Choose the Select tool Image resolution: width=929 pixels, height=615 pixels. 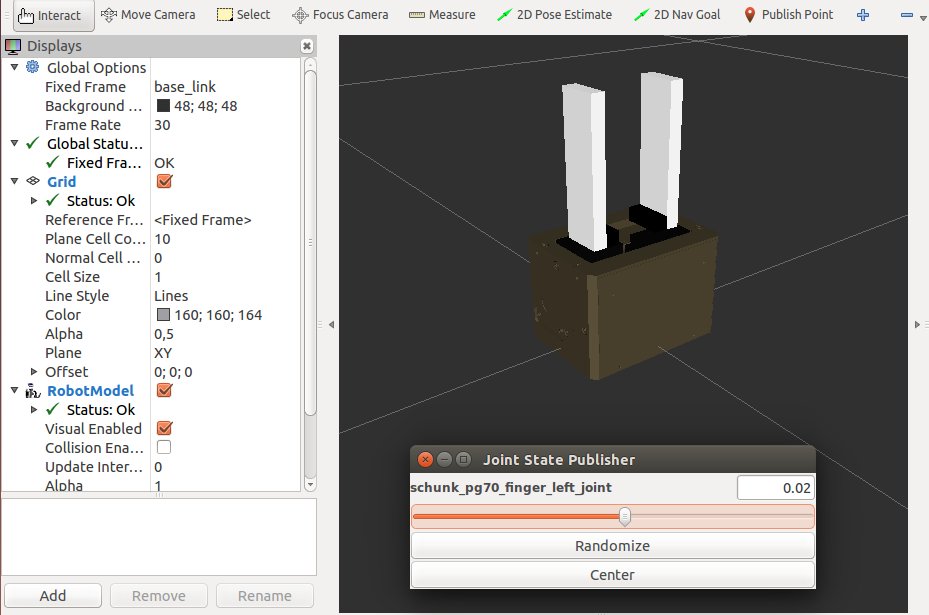click(244, 15)
